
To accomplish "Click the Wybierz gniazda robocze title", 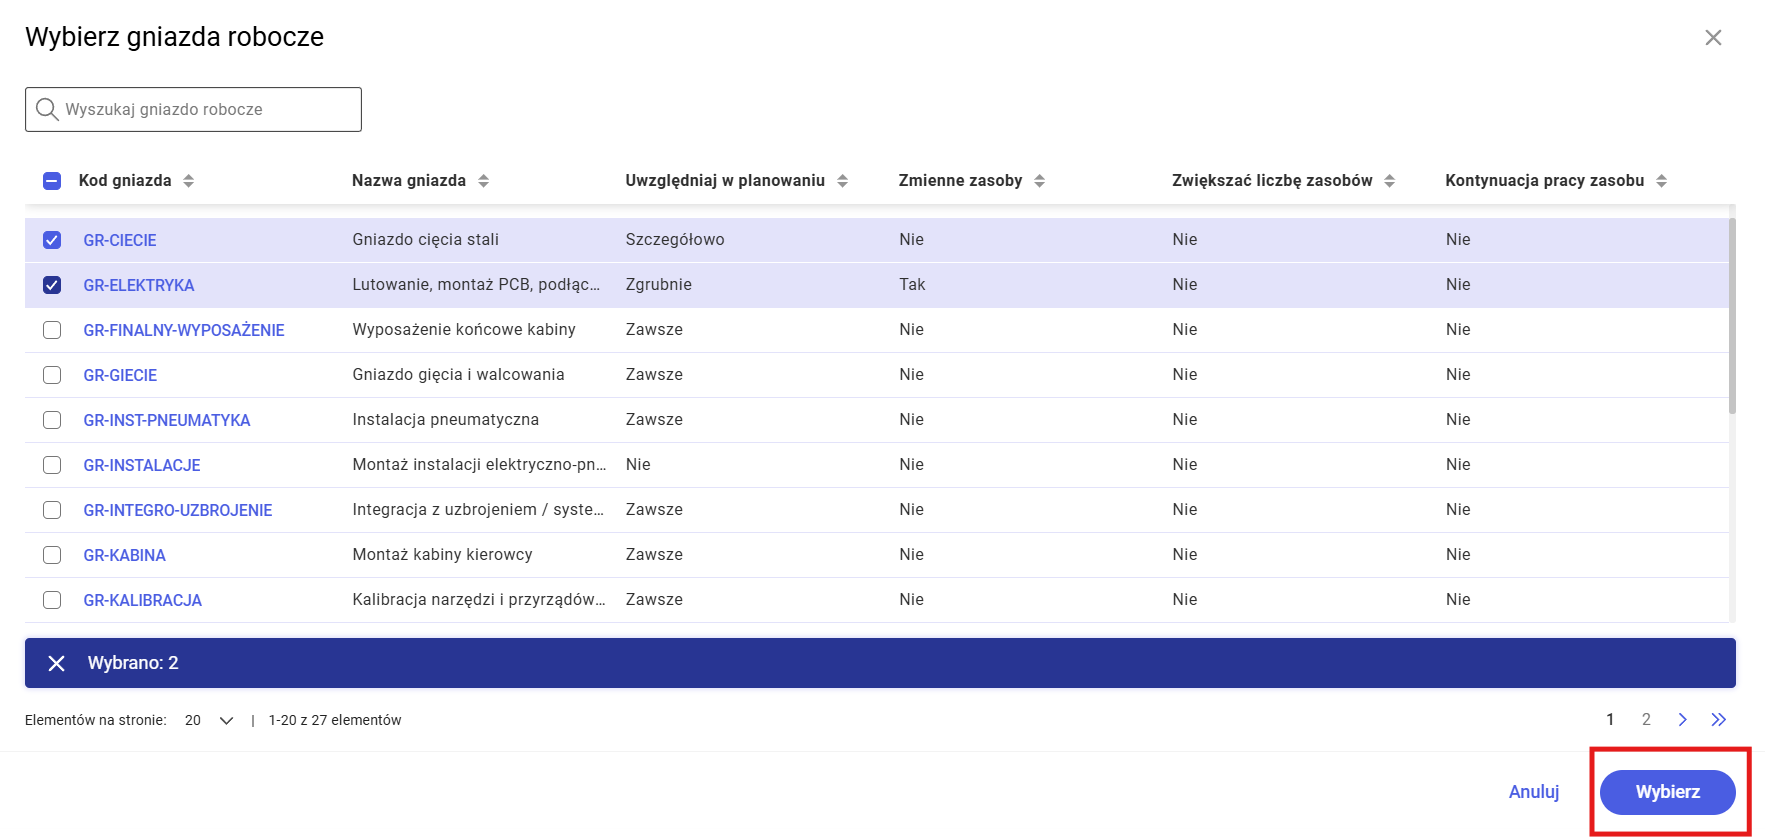I will pos(175,37).
